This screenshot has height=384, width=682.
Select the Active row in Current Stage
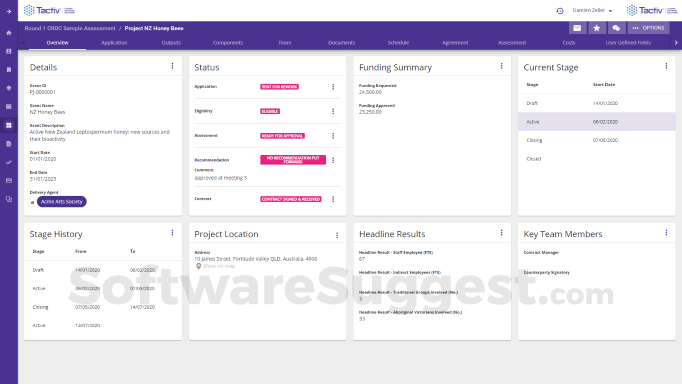click(596, 122)
